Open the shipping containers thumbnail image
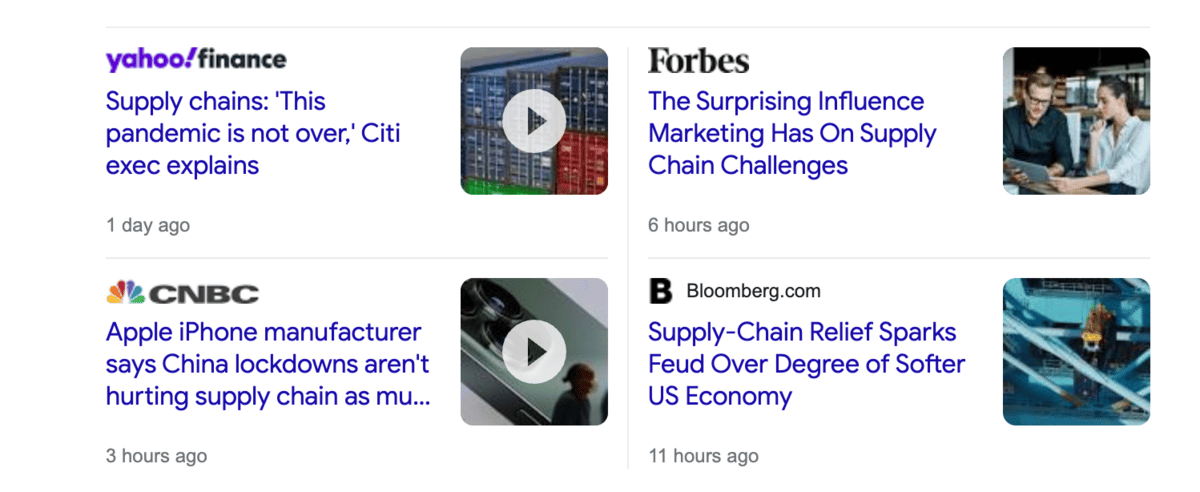The width and height of the screenshot is (1200, 492). [534, 121]
